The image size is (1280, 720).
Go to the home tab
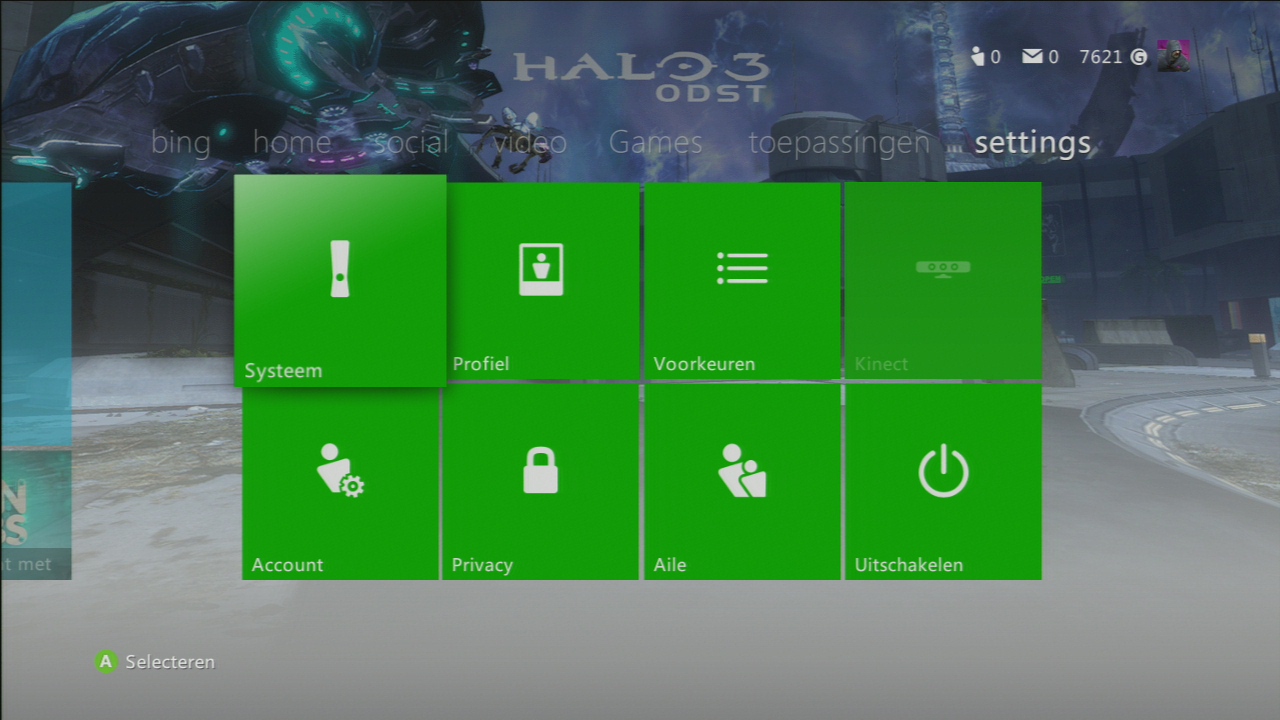click(292, 143)
